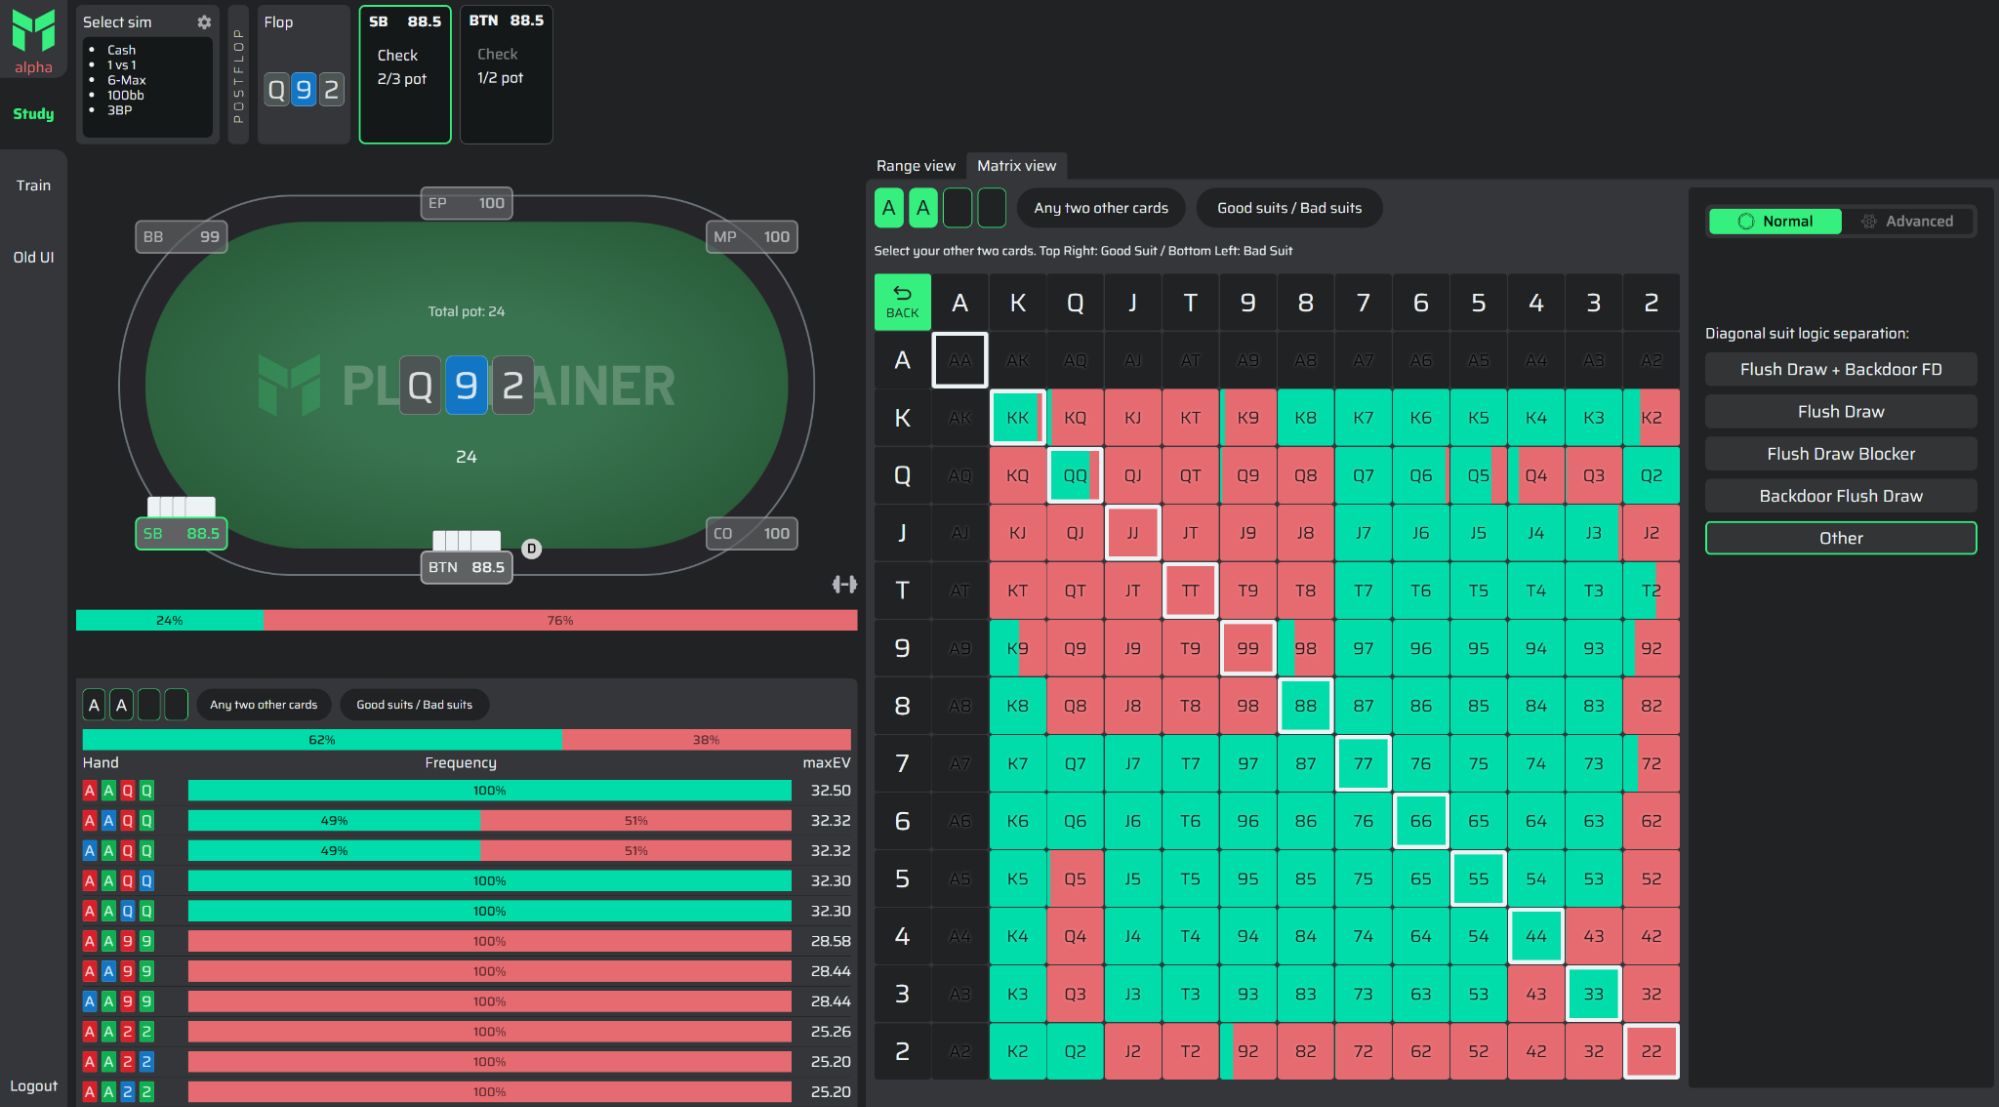The width and height of the screenshot is (1999, 1107).
Task: Click the 6-Max entry in Select sim list
Action: pyautogui.click(x=126, y=80)
